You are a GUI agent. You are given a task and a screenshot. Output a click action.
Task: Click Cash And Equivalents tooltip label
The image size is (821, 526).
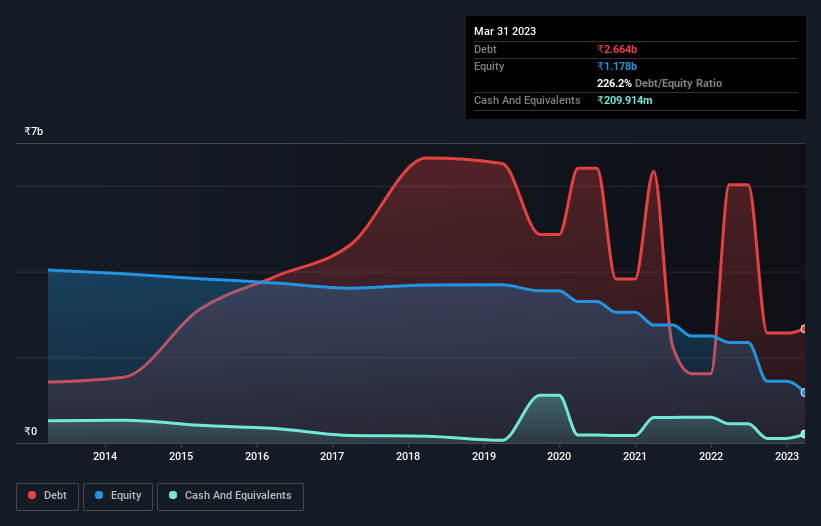(527, 100)
